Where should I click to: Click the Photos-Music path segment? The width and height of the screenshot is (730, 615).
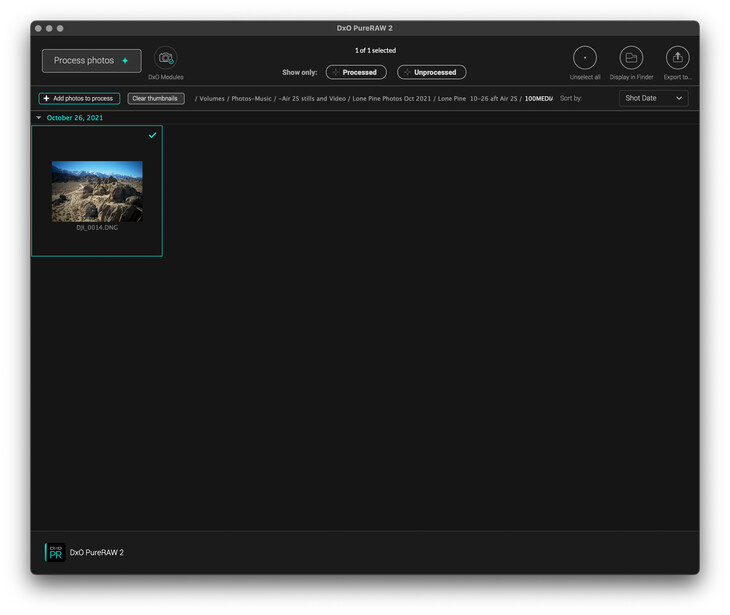click(251, 99)
